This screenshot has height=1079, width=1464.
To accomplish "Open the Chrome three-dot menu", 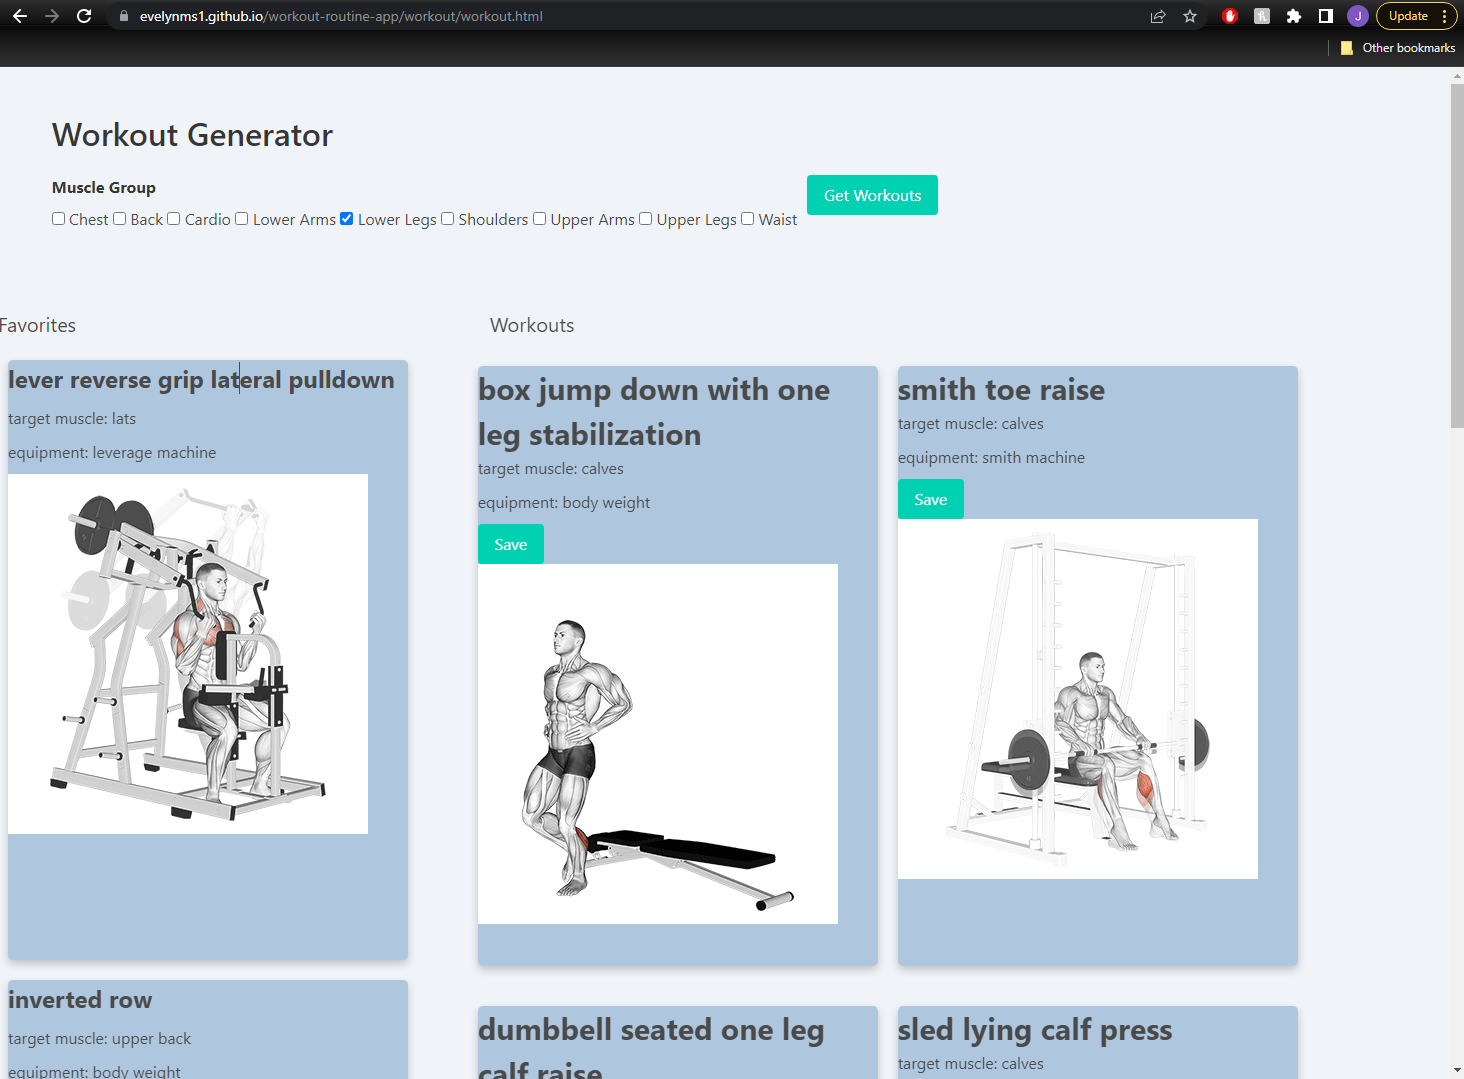I will [x=1443, y=16].
